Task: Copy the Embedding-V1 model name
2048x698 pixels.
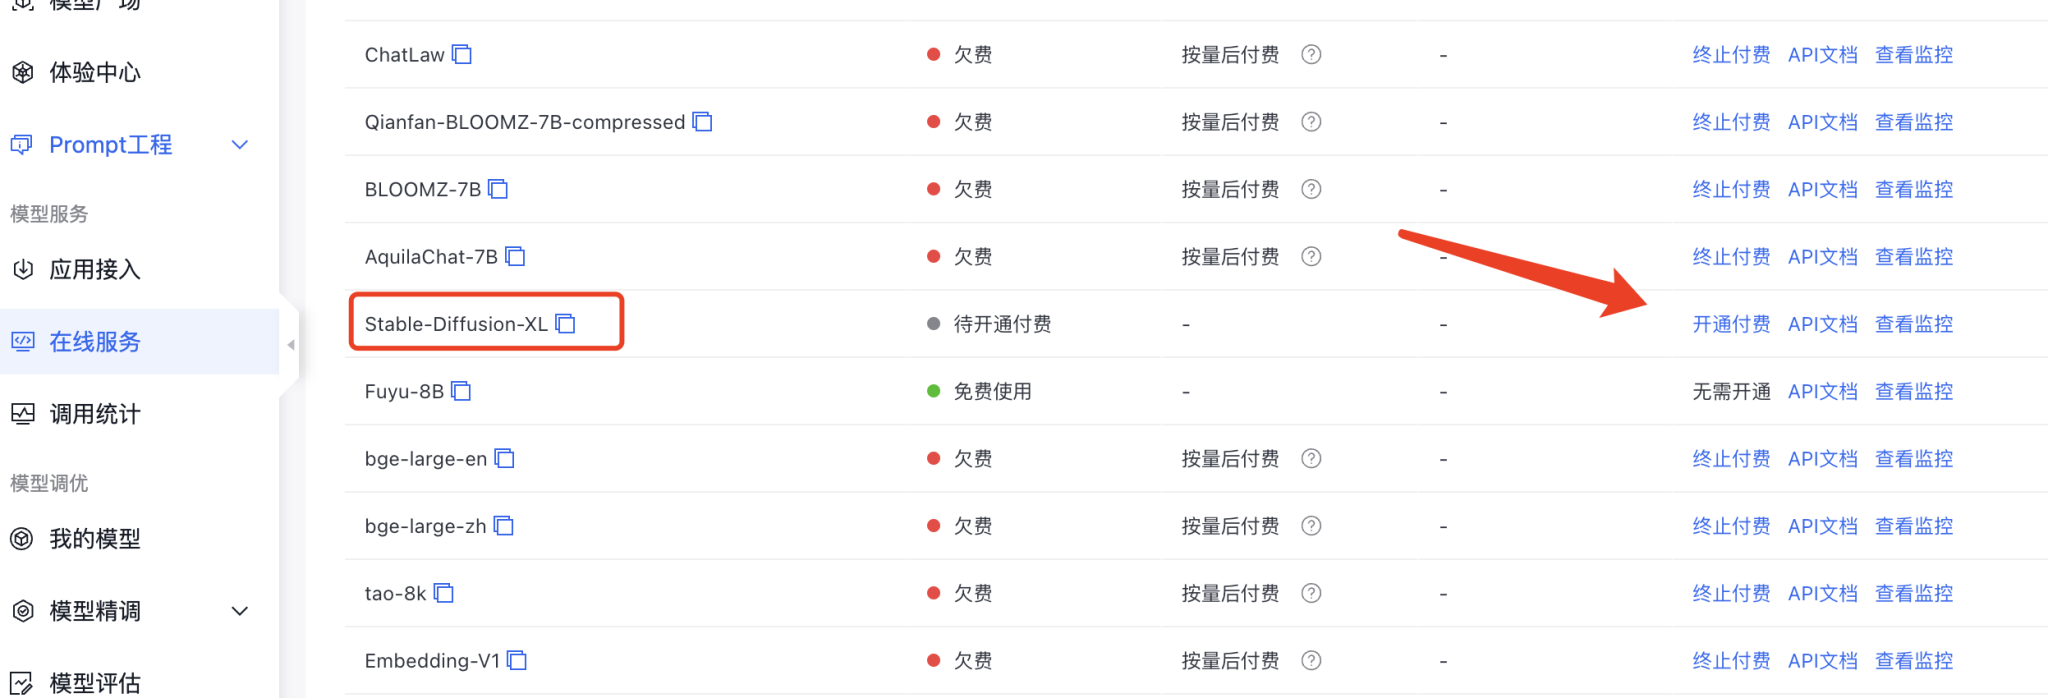Action: (517, 661)
